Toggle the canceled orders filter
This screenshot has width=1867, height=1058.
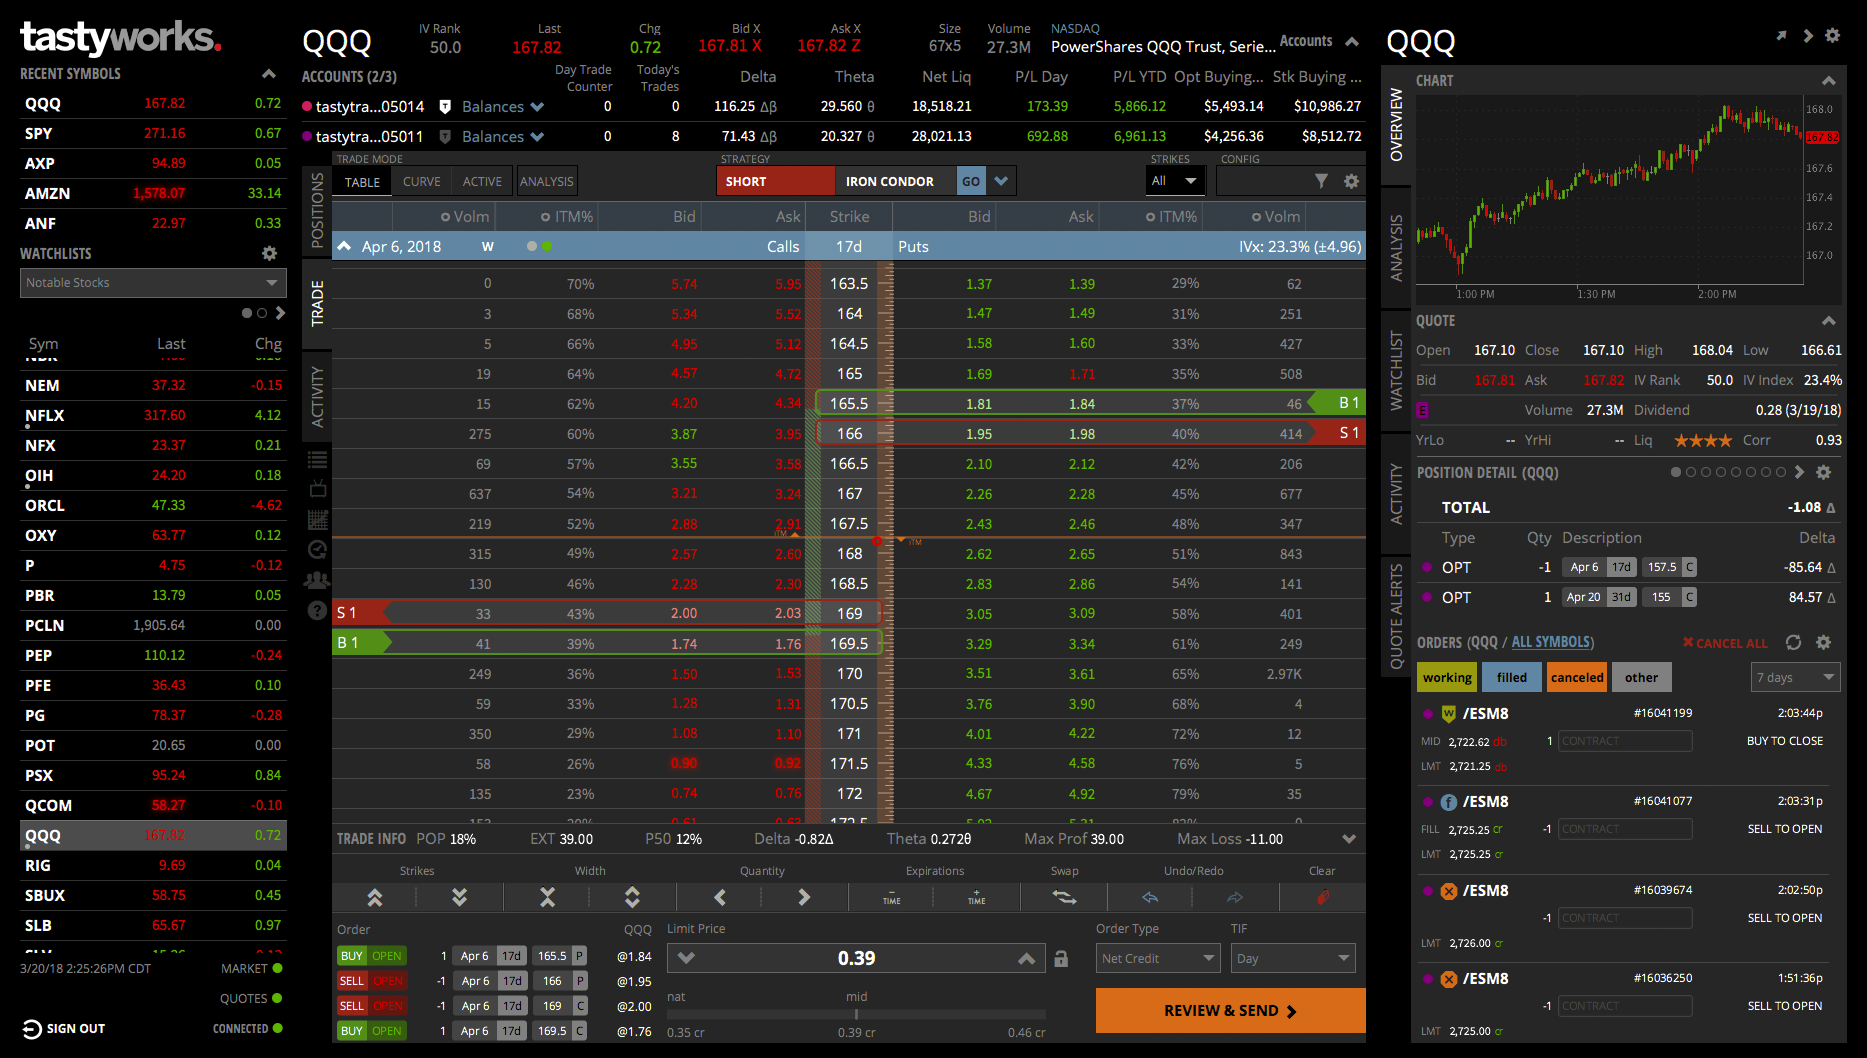point(1577,677)
